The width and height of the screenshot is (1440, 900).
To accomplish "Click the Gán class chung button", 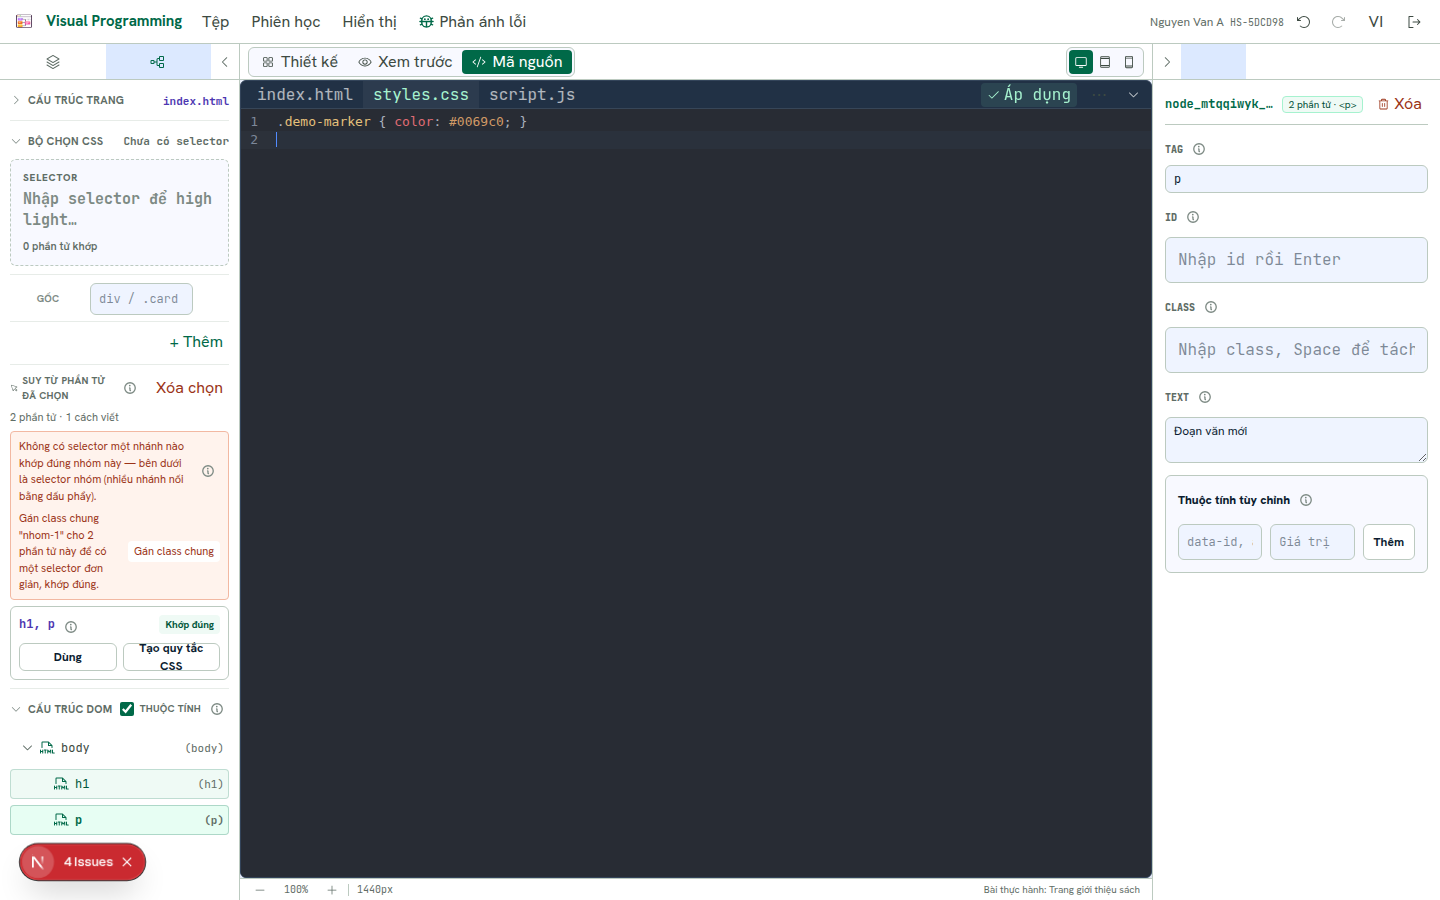I will pos(174,551).
